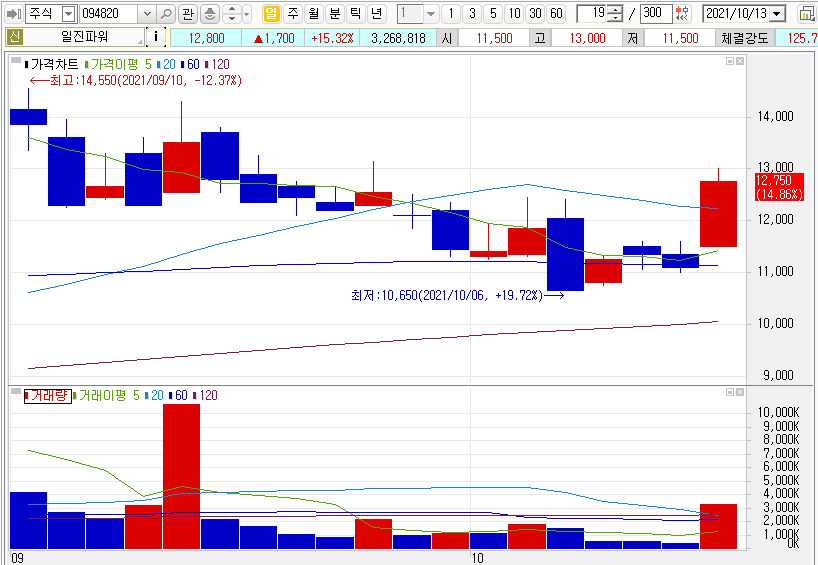Click the 체결강도 label
This screenshot has width=818, height=565.
744,38
